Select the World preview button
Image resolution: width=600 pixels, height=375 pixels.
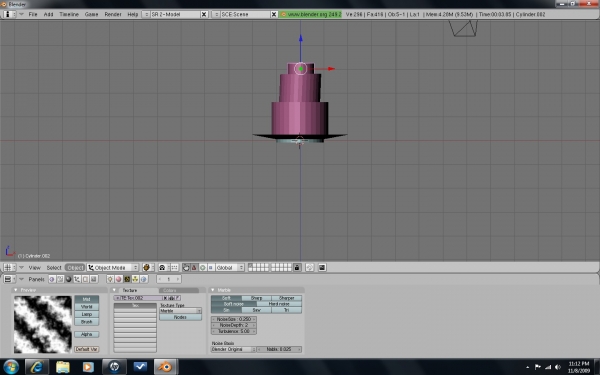(x=86, y=307)
